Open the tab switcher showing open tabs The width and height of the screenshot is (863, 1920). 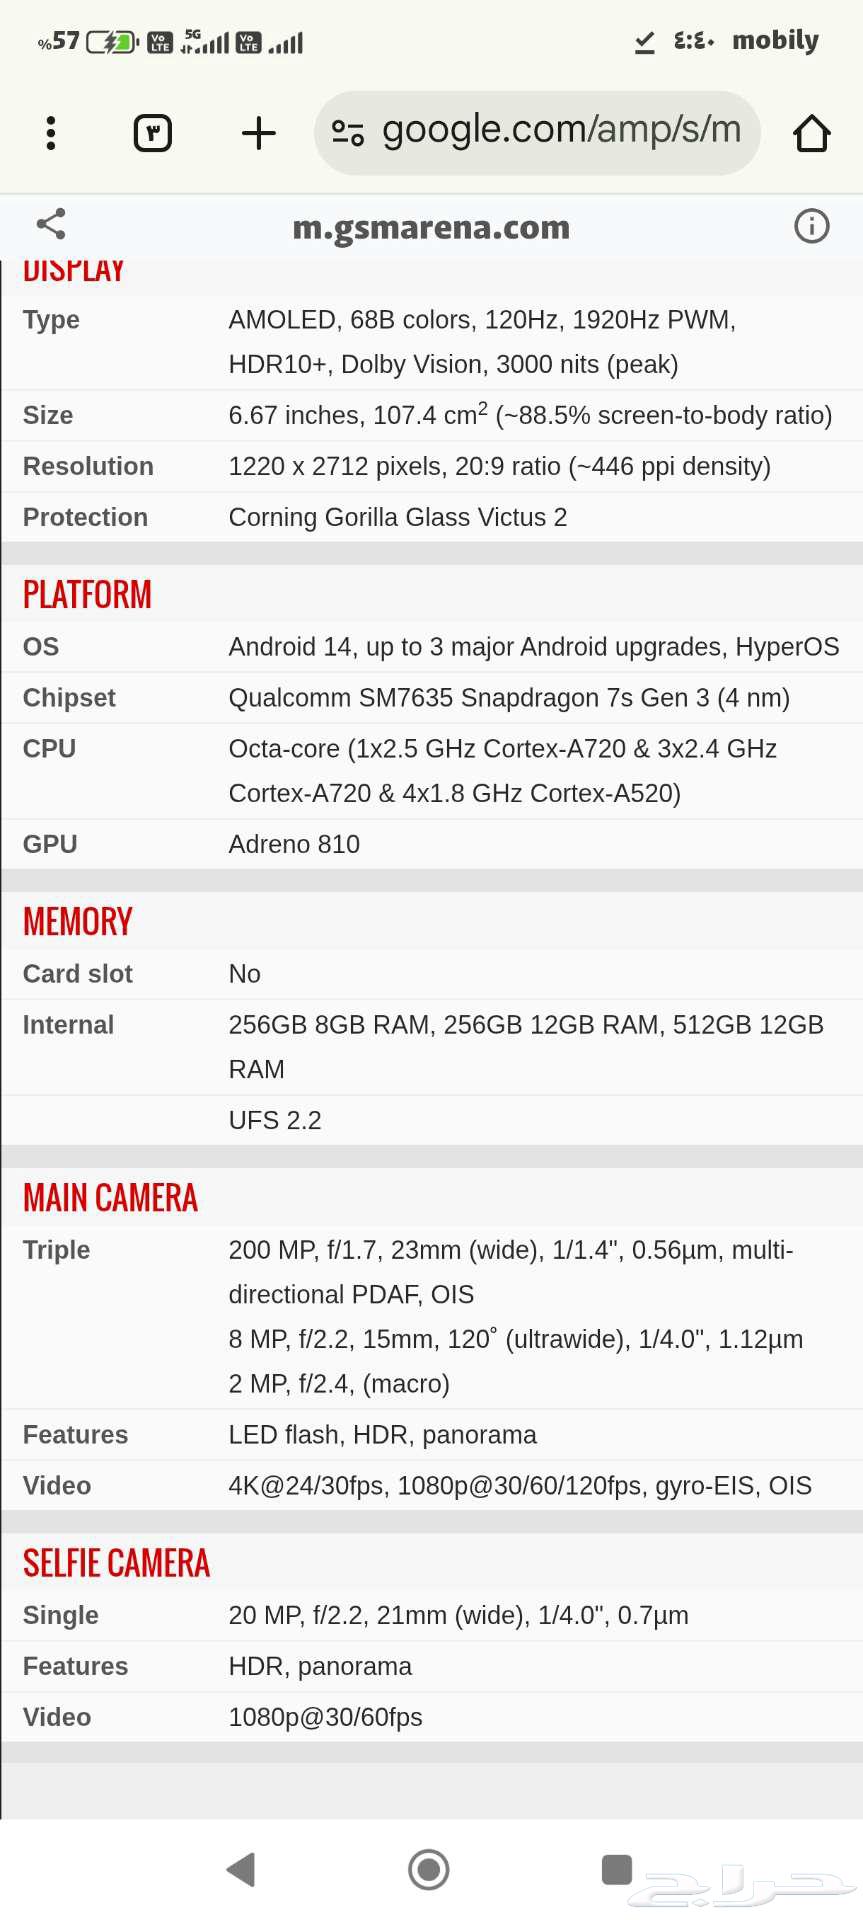pyautogui.click(x=153, y=133)
